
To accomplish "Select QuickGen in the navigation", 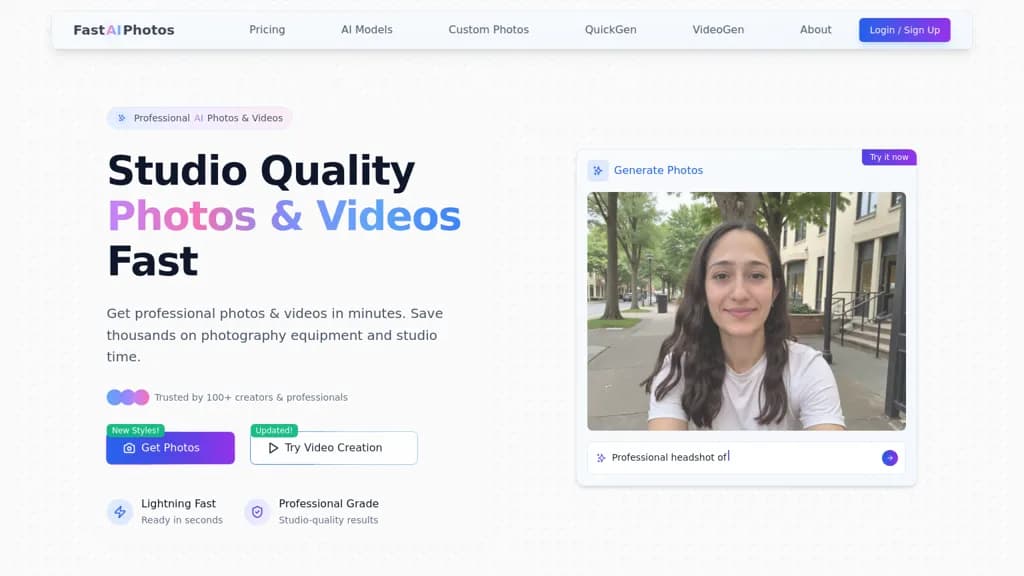I will click(x=611, y=30).
